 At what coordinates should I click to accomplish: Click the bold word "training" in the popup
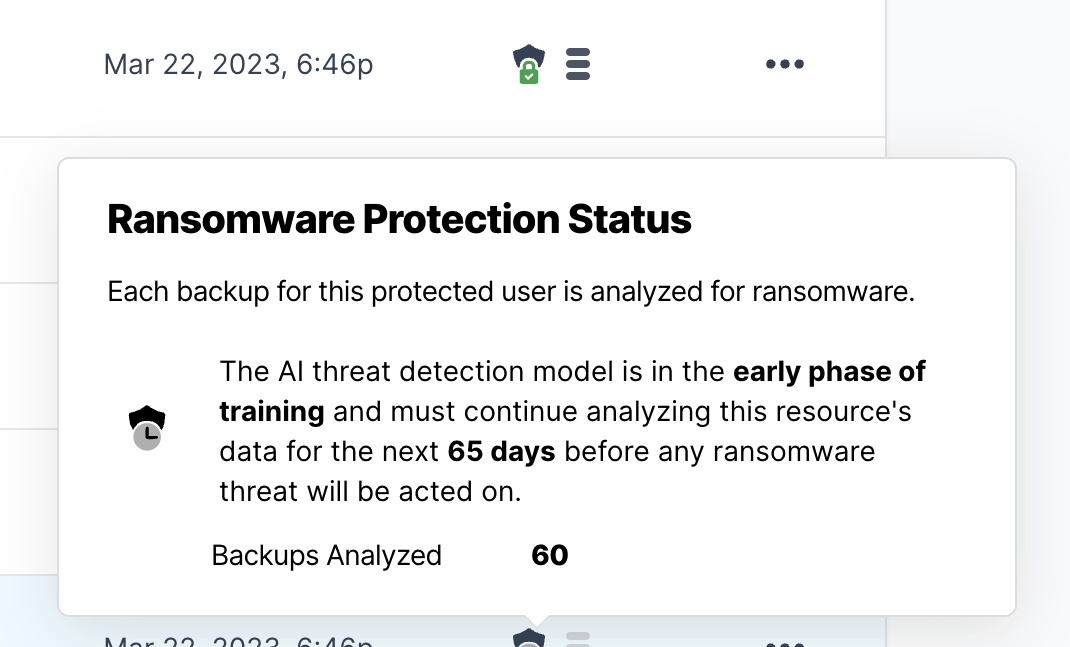(272, 412)
